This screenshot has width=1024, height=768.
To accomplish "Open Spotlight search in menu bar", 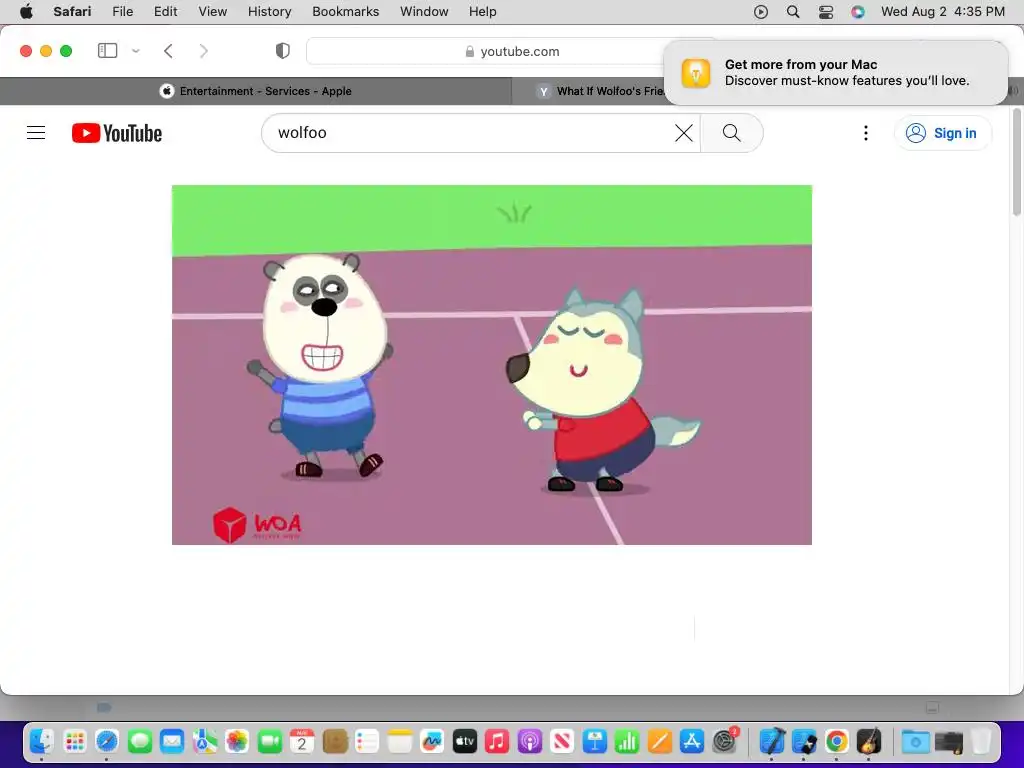I will click(x=793, y=12).
